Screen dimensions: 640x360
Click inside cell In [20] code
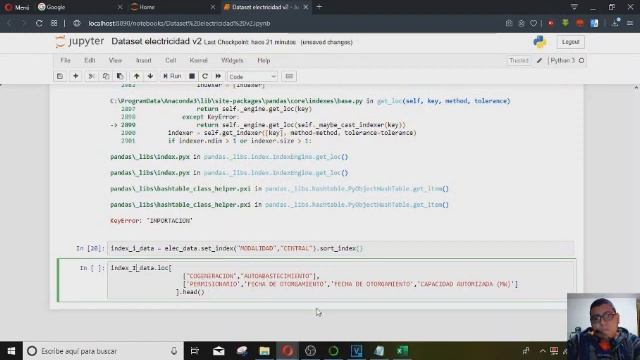[x=340, y=248]
